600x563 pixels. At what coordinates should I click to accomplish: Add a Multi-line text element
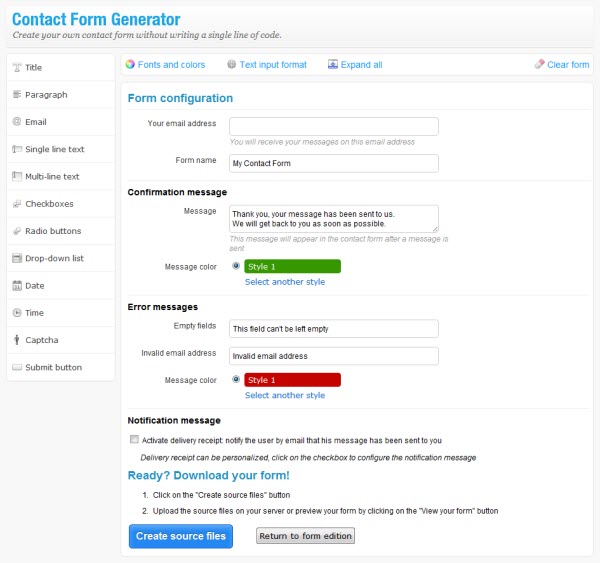61,176
